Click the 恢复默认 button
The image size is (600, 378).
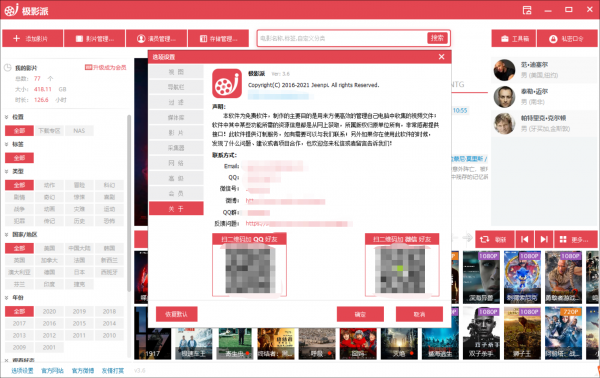(176, 314)
